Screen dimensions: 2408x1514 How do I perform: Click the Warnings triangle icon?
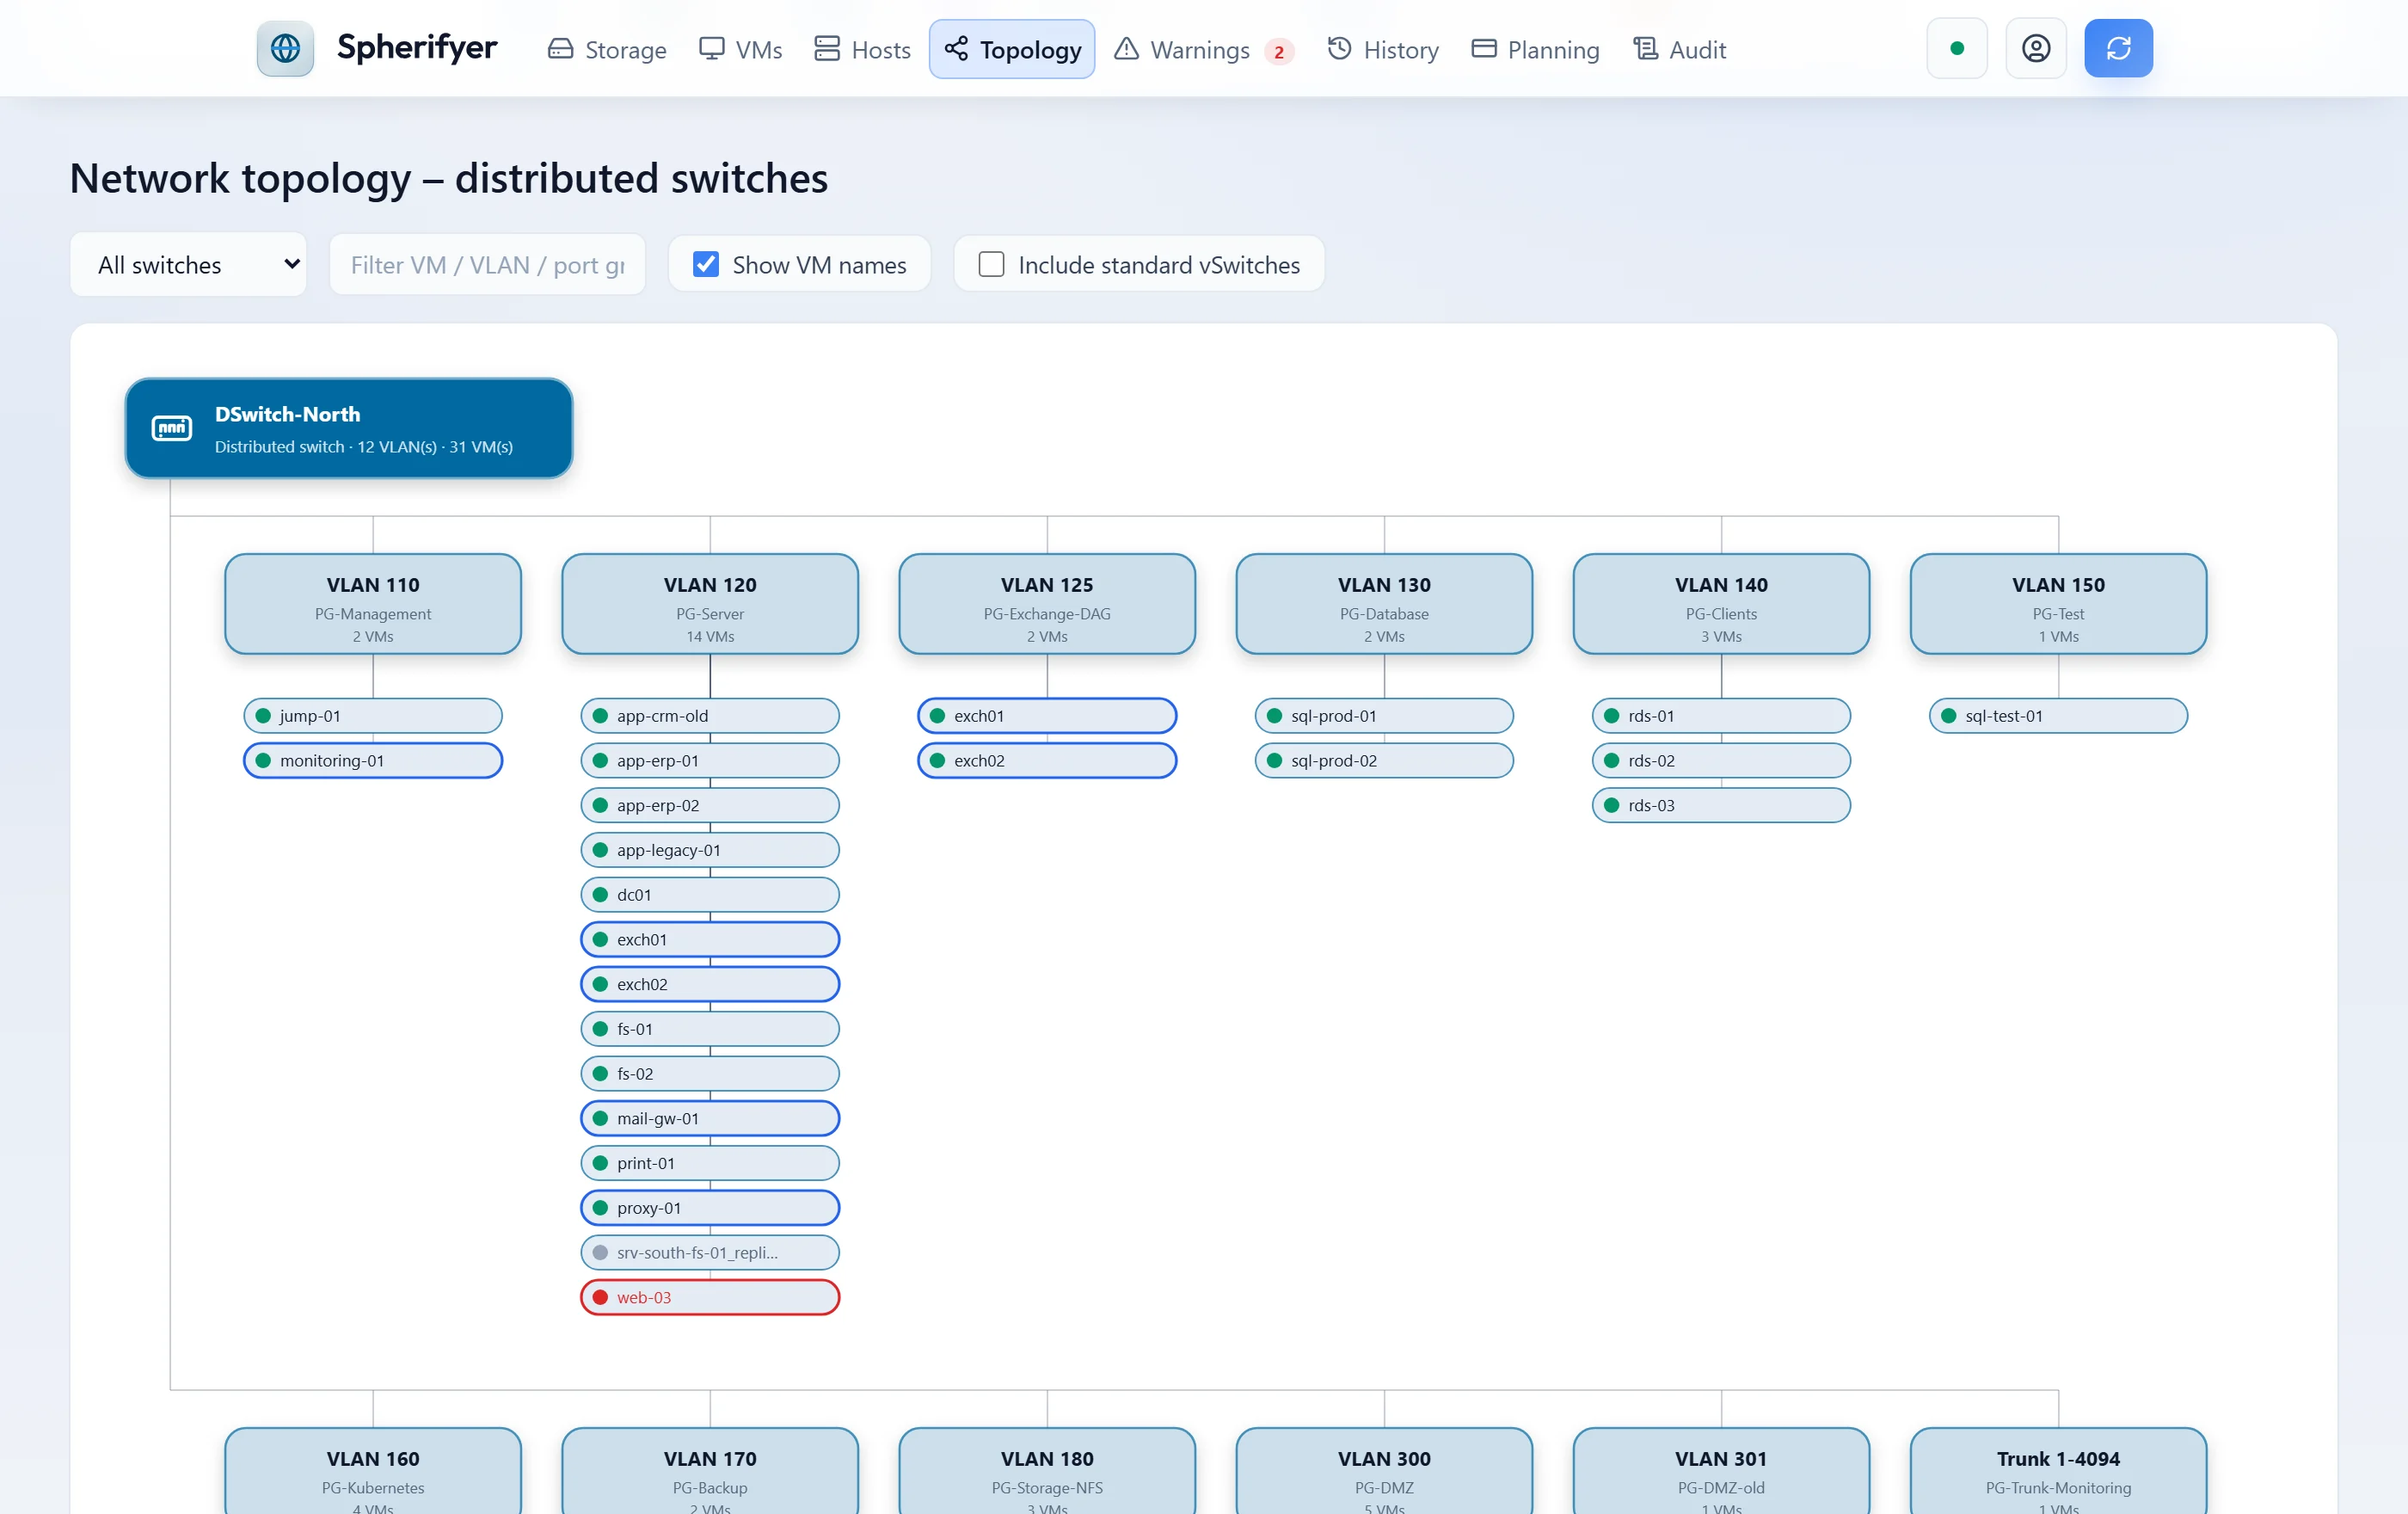[x=1126, y=49]
